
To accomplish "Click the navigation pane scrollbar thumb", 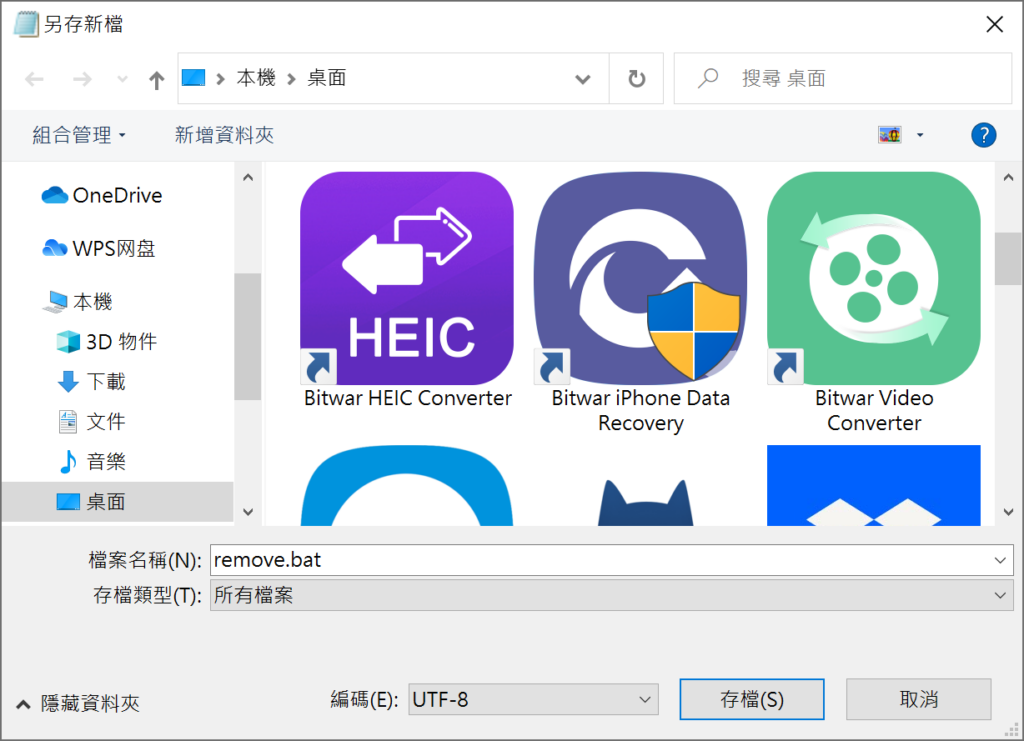I will [248, 336].
